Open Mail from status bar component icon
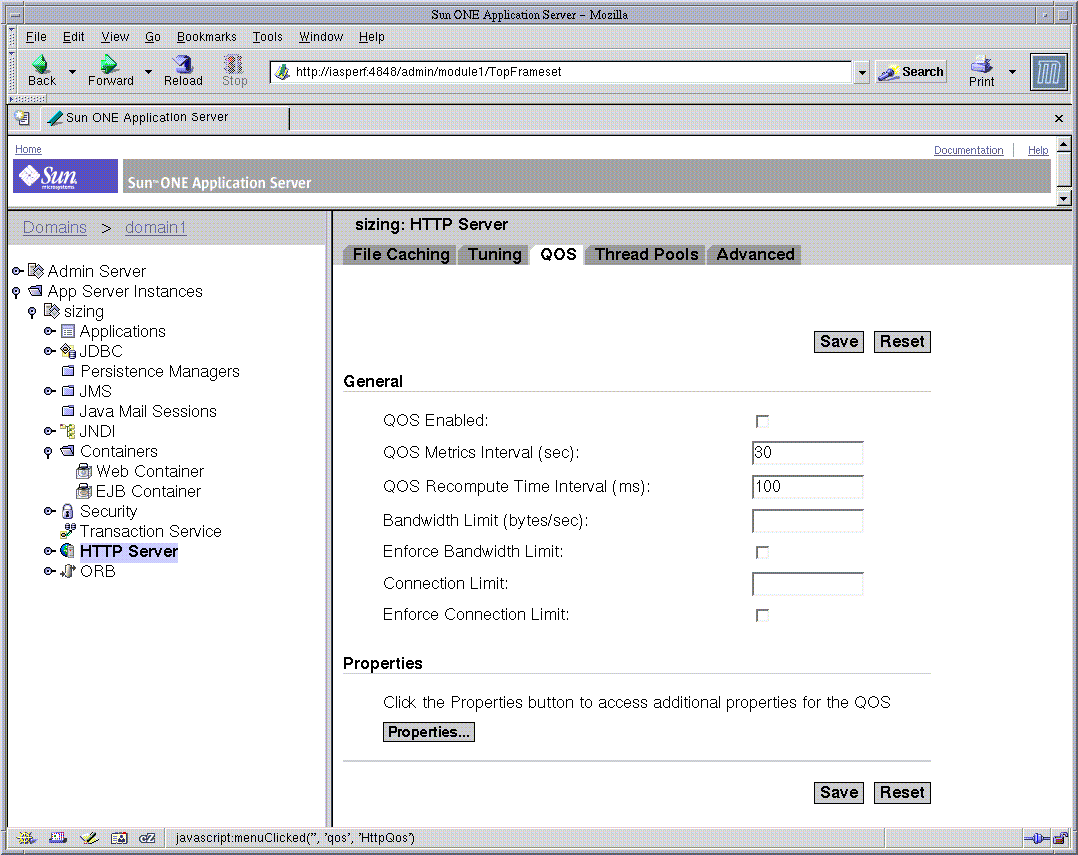Viewport: 1078px width, 855px height. pyautogui.click(x=58, y=838)
